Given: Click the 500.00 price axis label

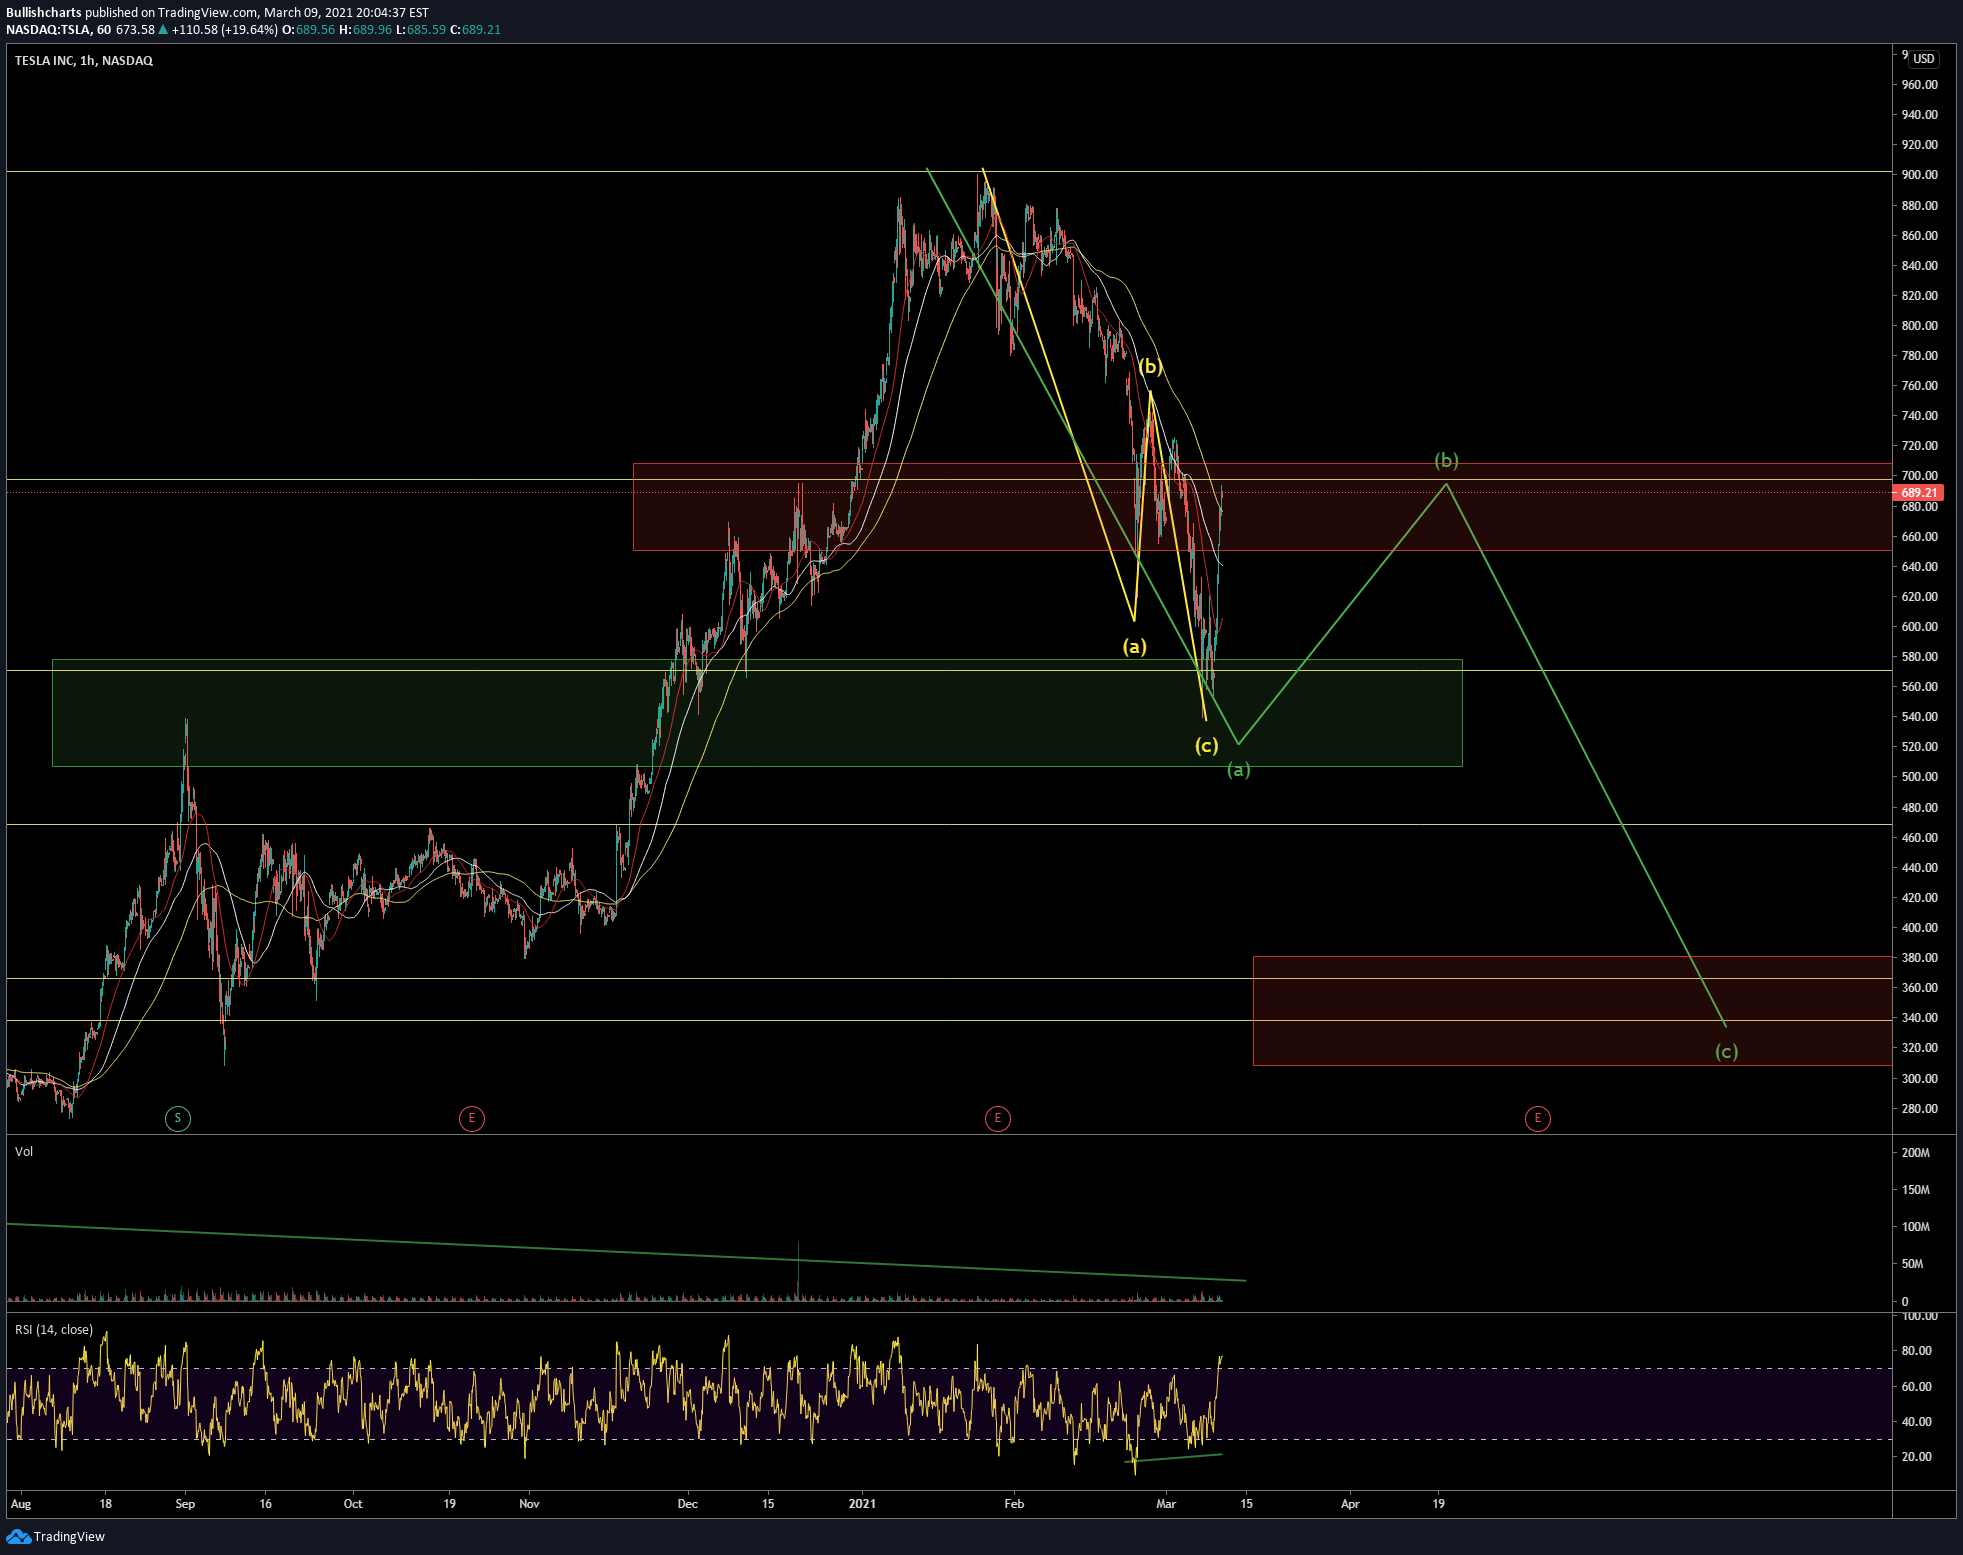Looking at the screenshot, I should tap(1919, 776).
